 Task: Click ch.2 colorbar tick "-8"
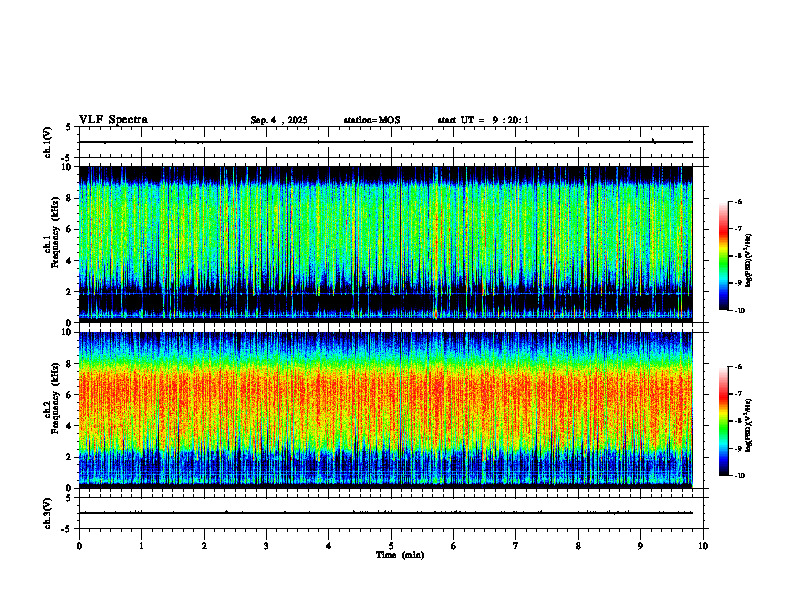(738, 422)
